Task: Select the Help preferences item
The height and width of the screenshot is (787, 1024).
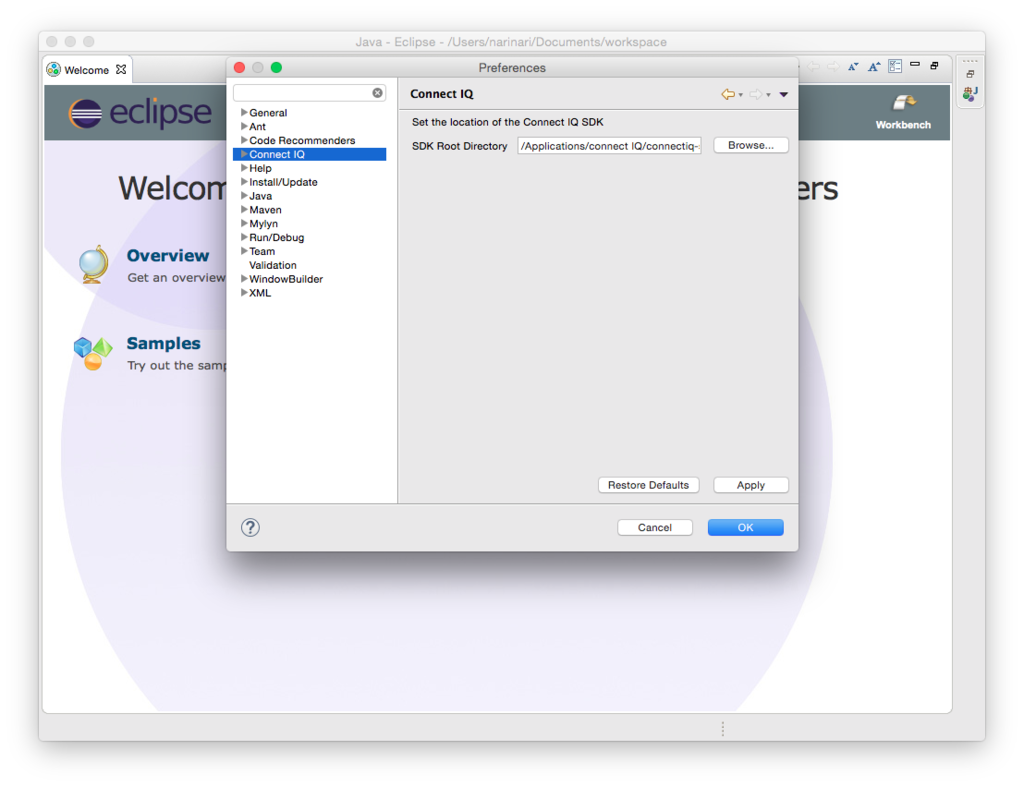Action: pyautogui.click(x=260, y=168)
